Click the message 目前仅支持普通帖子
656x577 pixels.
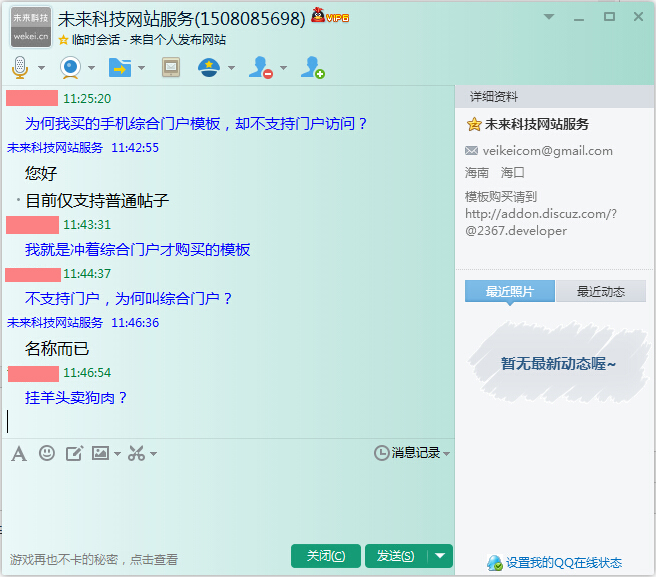97,200
